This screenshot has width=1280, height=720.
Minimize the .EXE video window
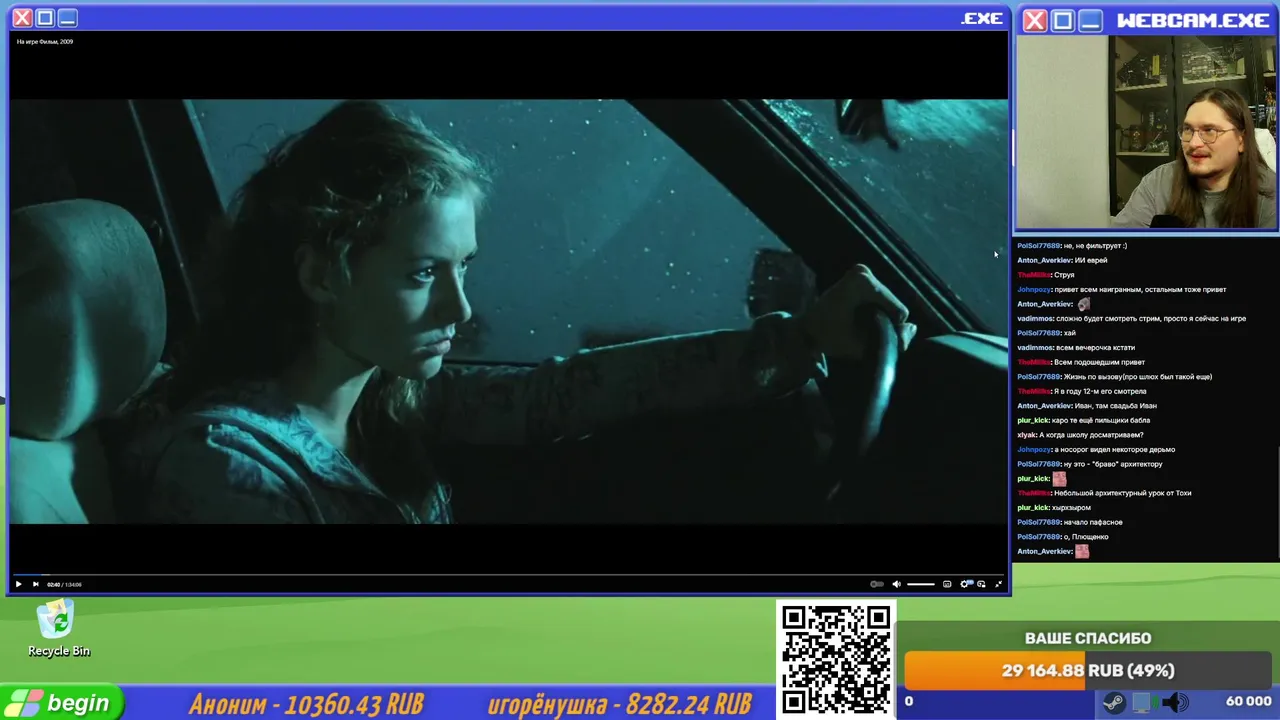pos(67,18)
